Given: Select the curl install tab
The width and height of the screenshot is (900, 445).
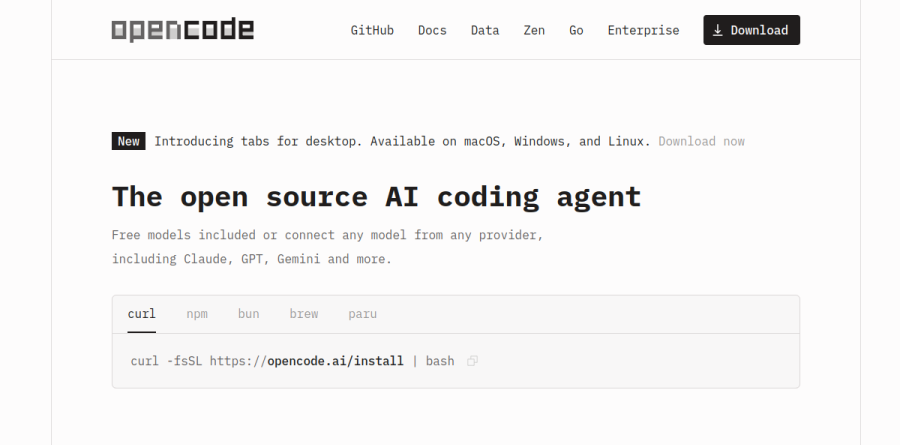Looking at the screenshot, I should click(142, 314).
